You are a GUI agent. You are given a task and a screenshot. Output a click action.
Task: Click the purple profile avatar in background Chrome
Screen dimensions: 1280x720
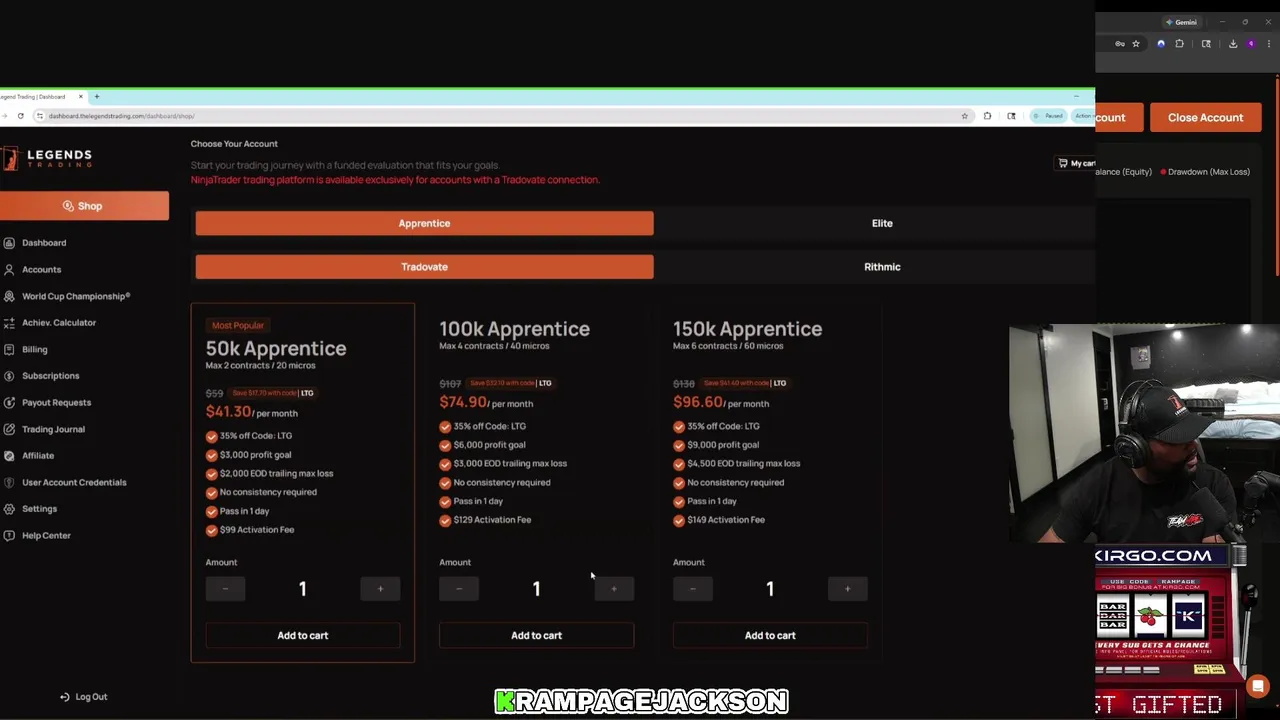(1251, 44)
